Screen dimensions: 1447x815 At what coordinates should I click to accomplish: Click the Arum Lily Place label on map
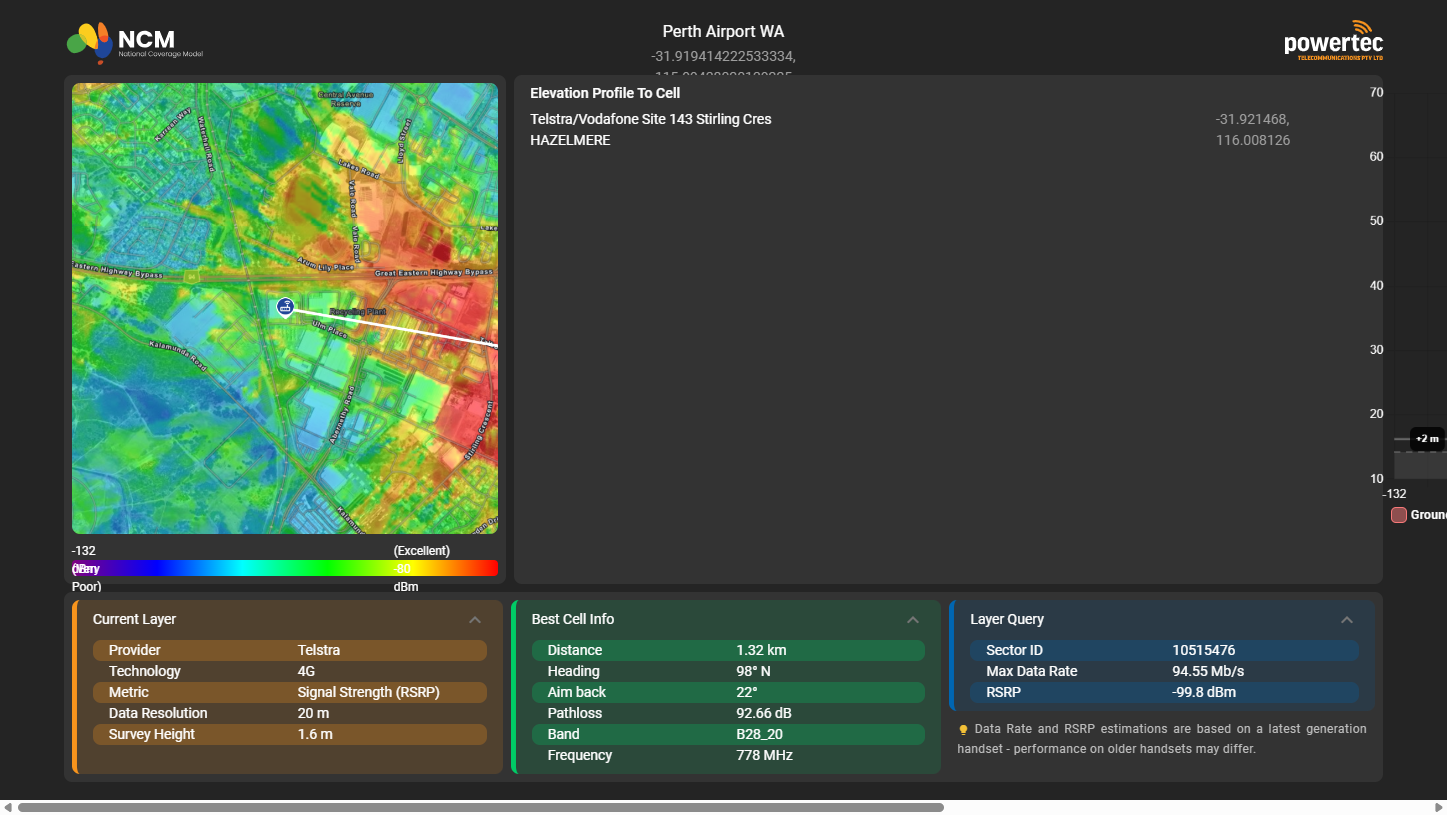(327, 264)
